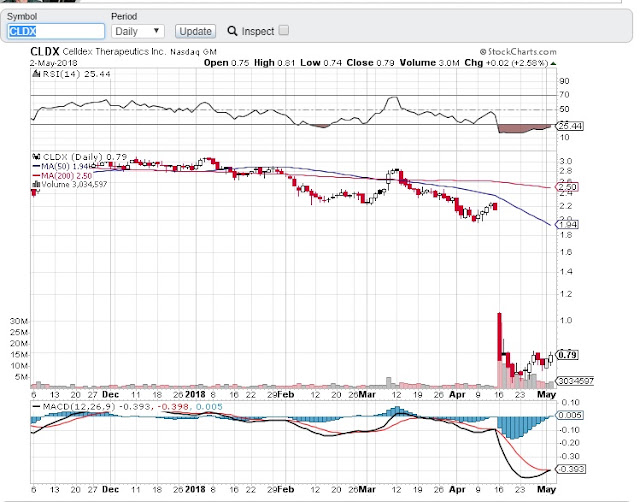Click the Update button
640x502 pixels.
(195, 31)
